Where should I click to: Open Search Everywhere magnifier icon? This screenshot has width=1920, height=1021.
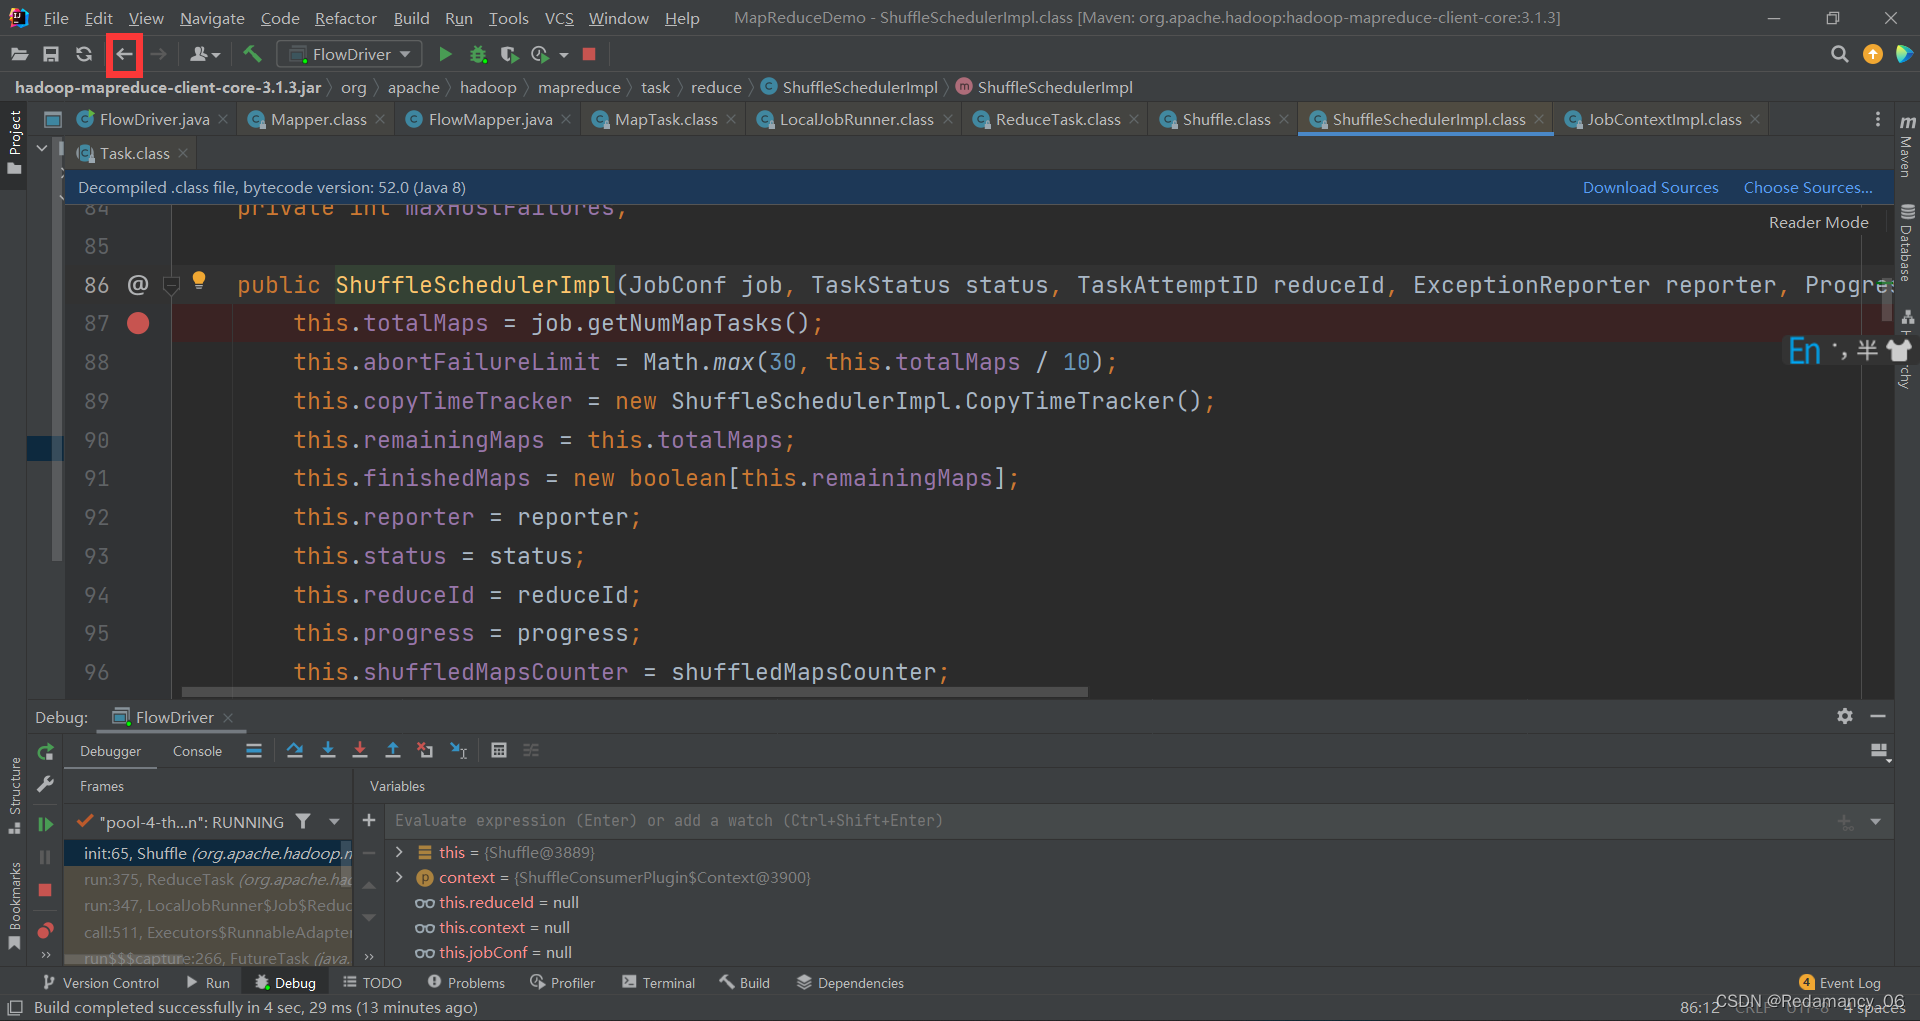point(1839,54)
